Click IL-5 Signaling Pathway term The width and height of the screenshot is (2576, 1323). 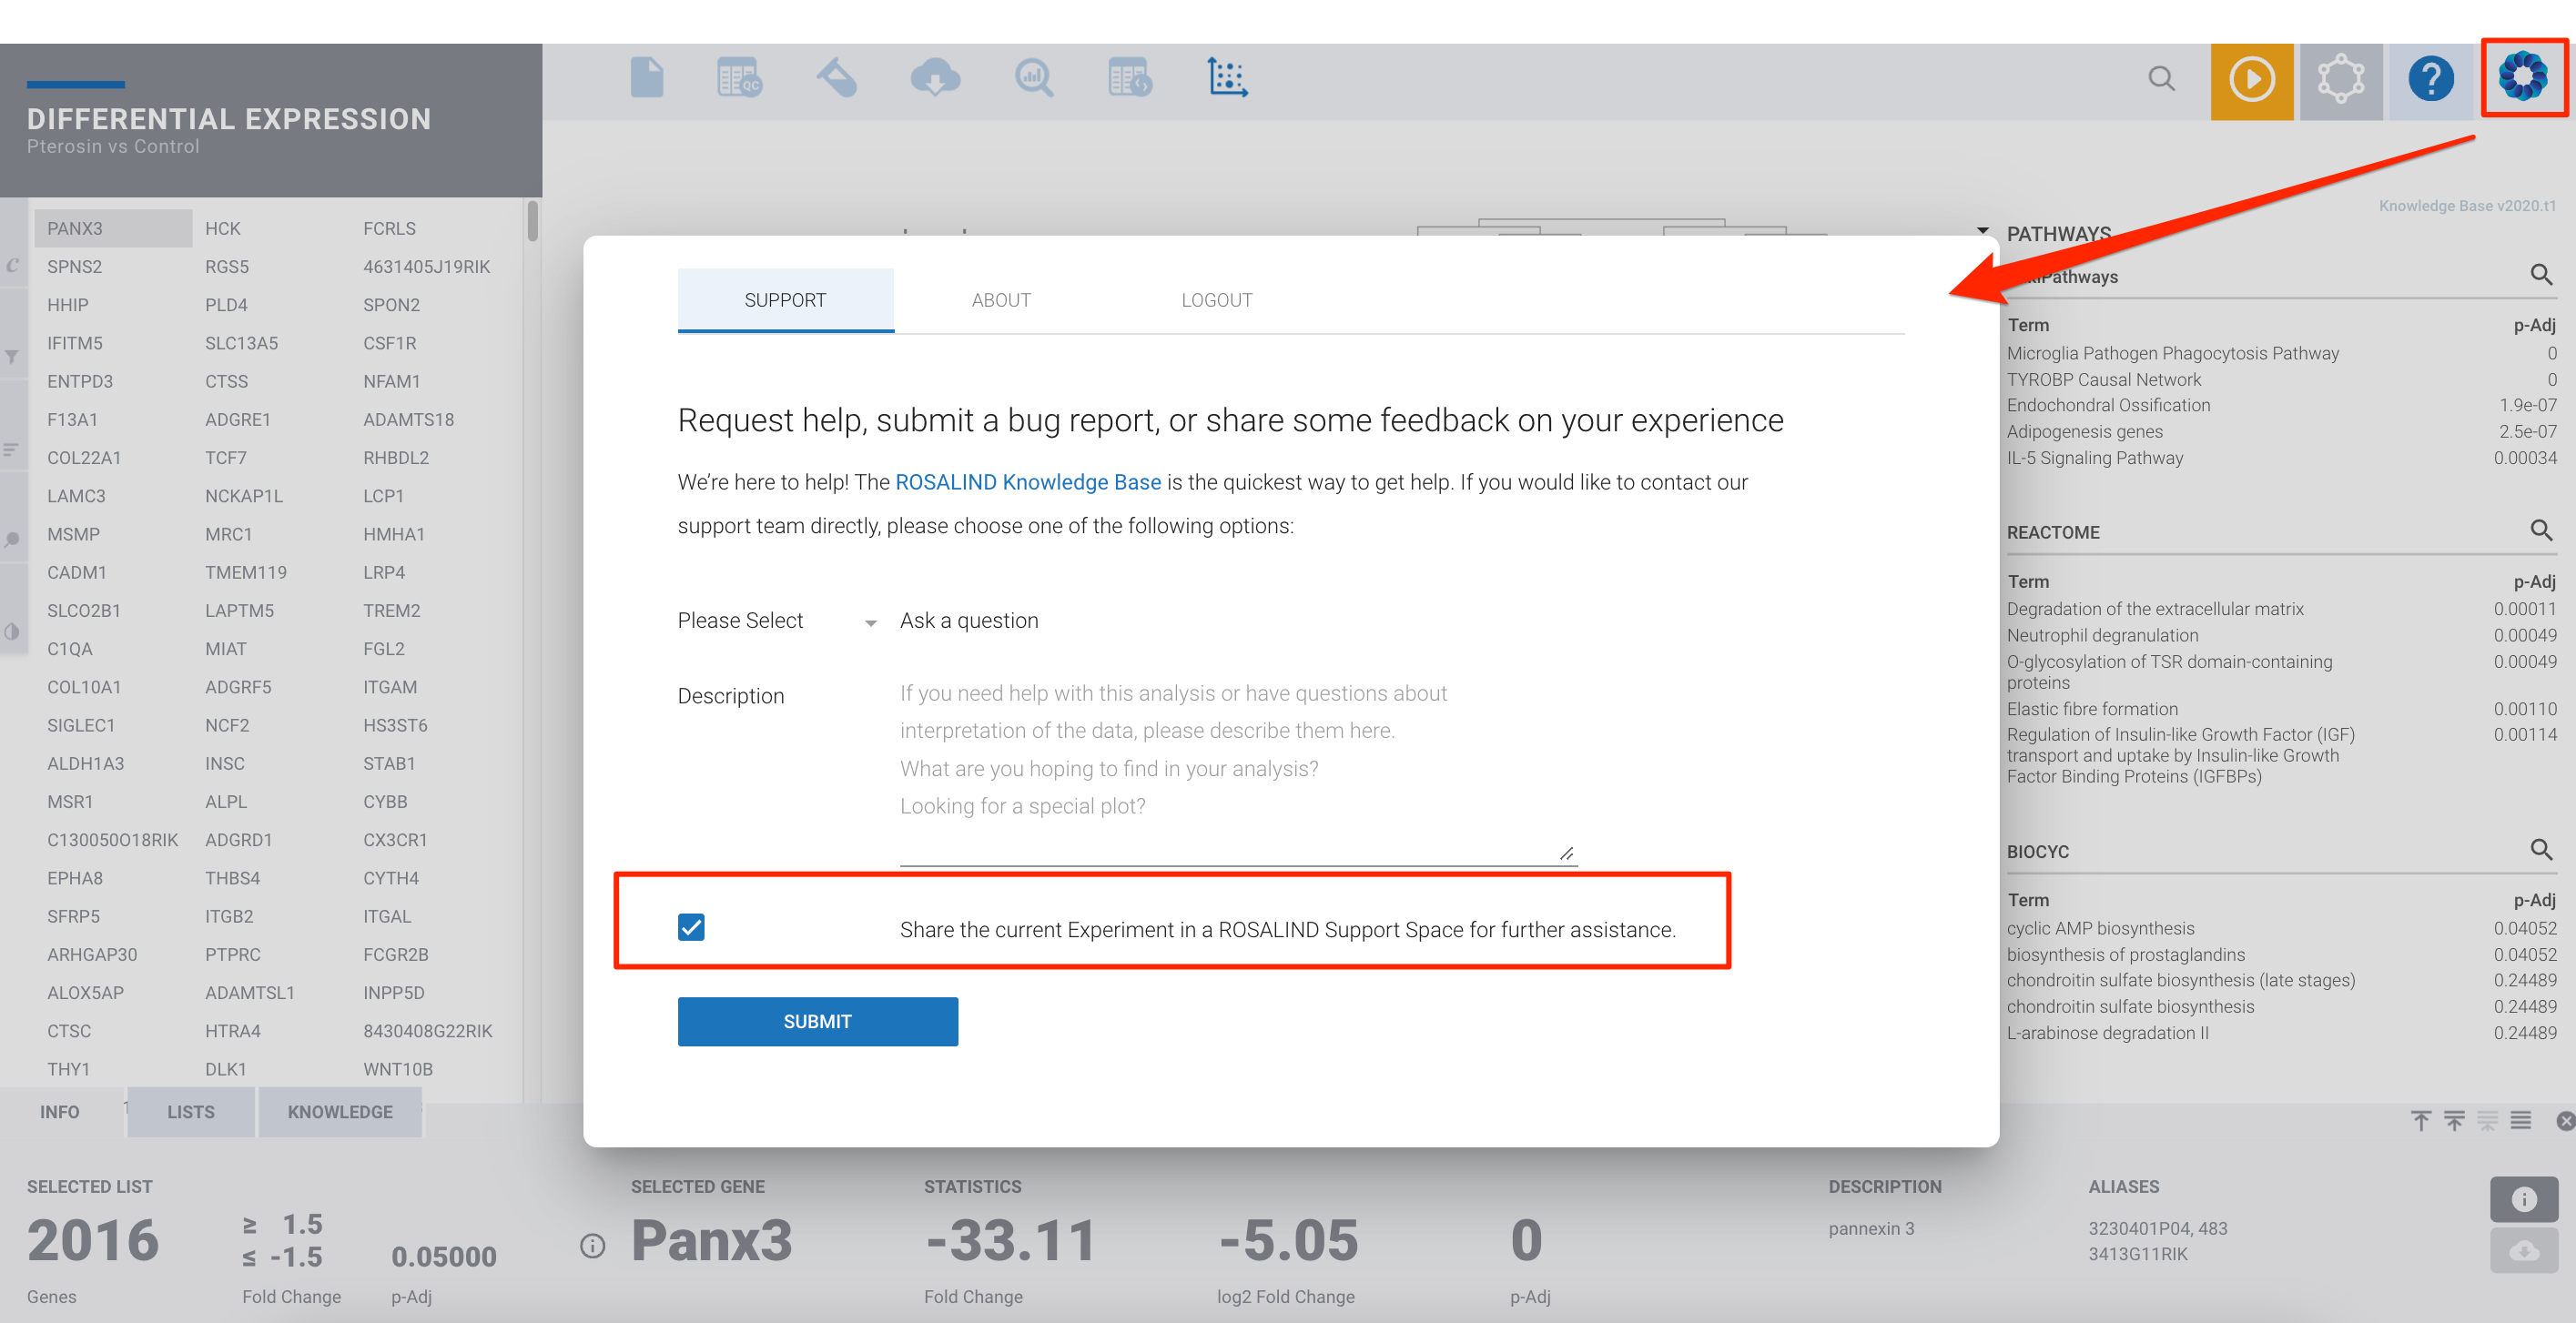[2095, 458]
